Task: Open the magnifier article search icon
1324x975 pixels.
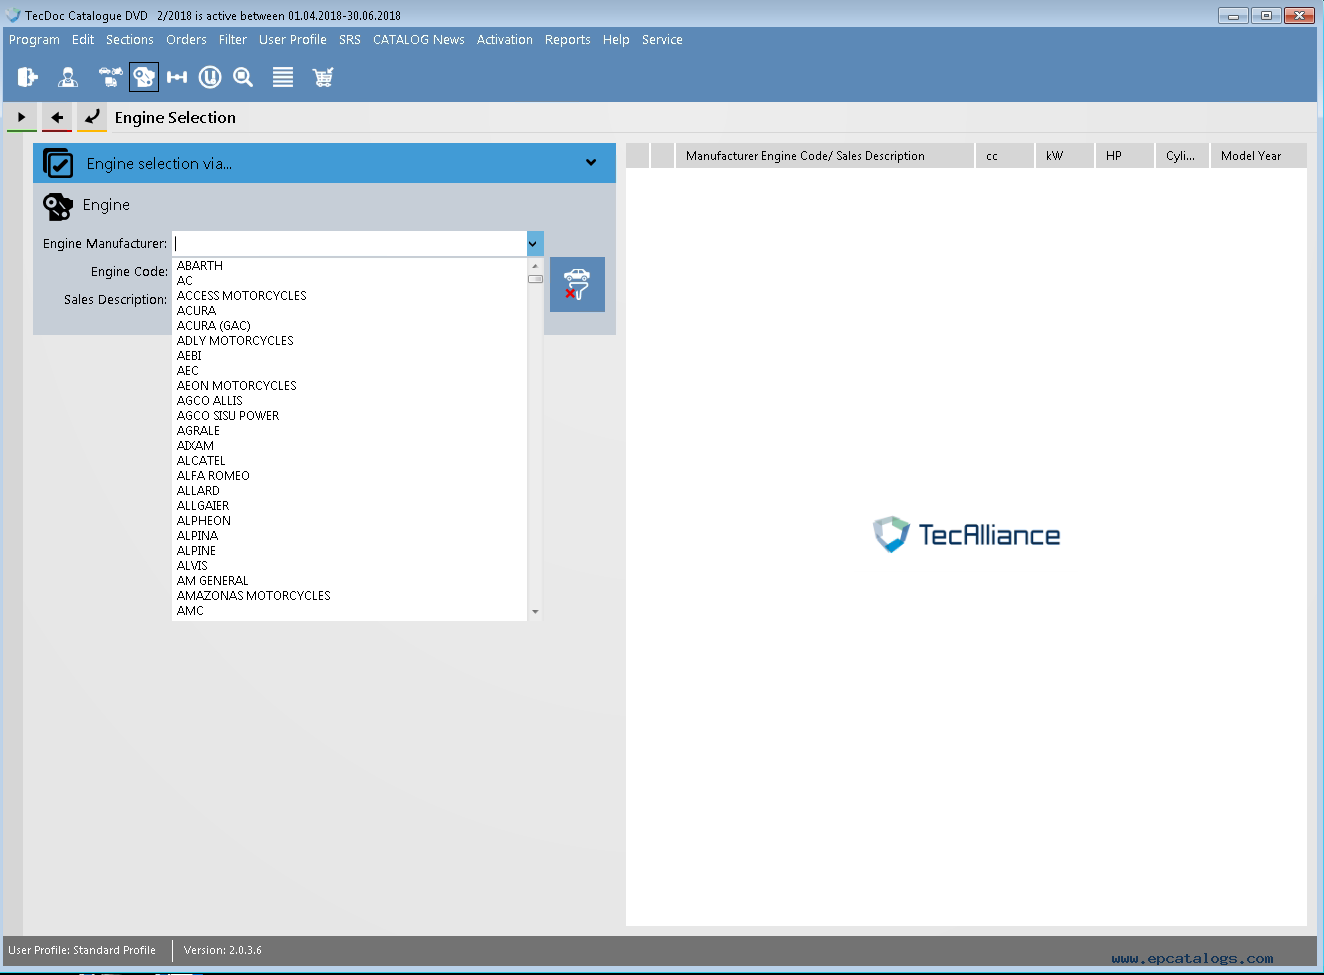Action: point(243,77)
